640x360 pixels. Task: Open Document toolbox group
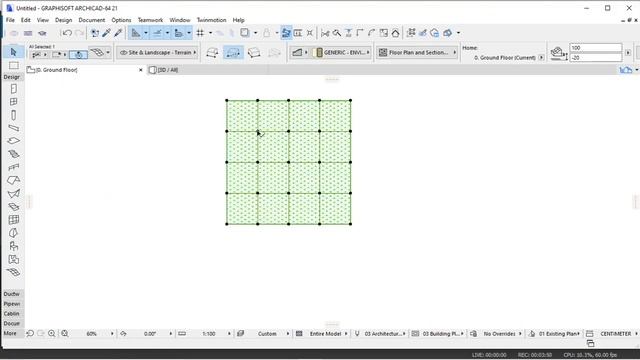(12, 324)
